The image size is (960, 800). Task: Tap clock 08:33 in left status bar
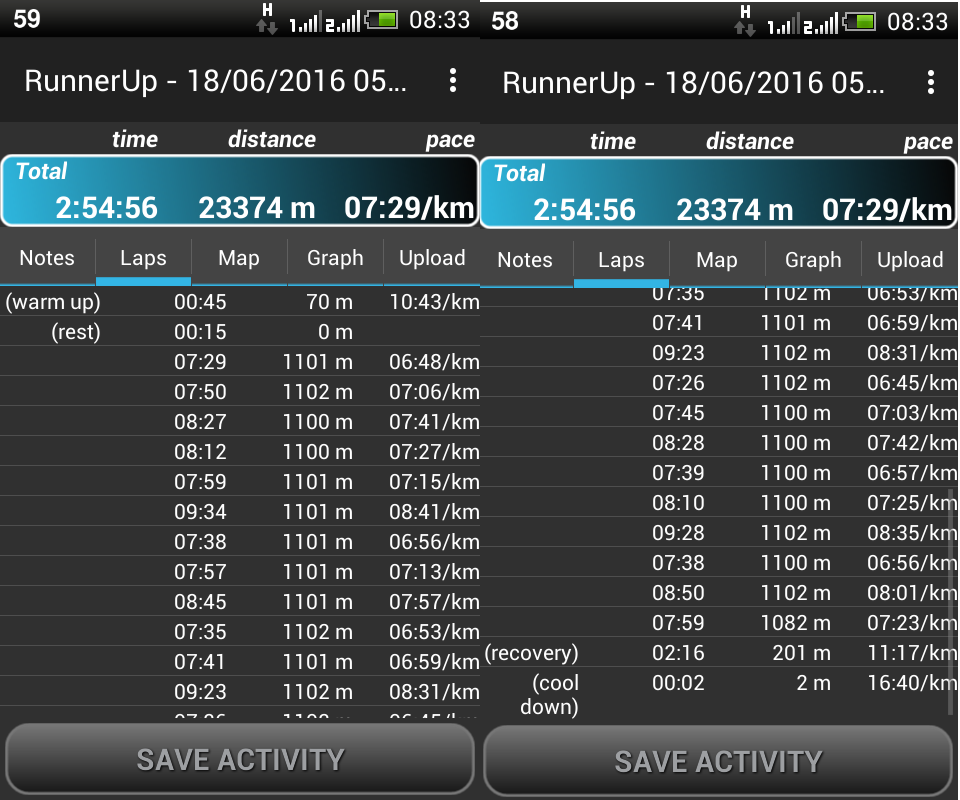(x=440, y=20)
